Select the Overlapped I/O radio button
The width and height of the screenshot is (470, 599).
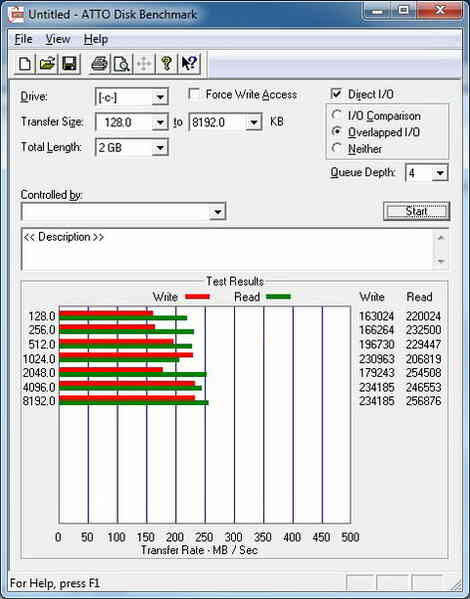click(336, 131)
